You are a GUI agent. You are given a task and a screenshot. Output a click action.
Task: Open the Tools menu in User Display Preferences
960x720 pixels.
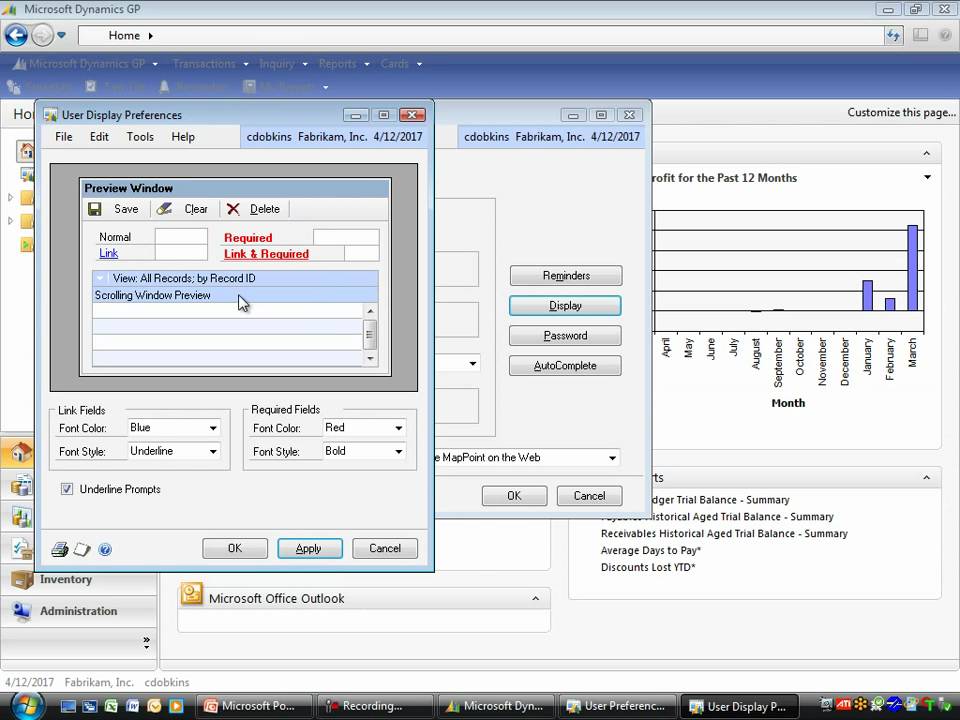coord(140,137)
